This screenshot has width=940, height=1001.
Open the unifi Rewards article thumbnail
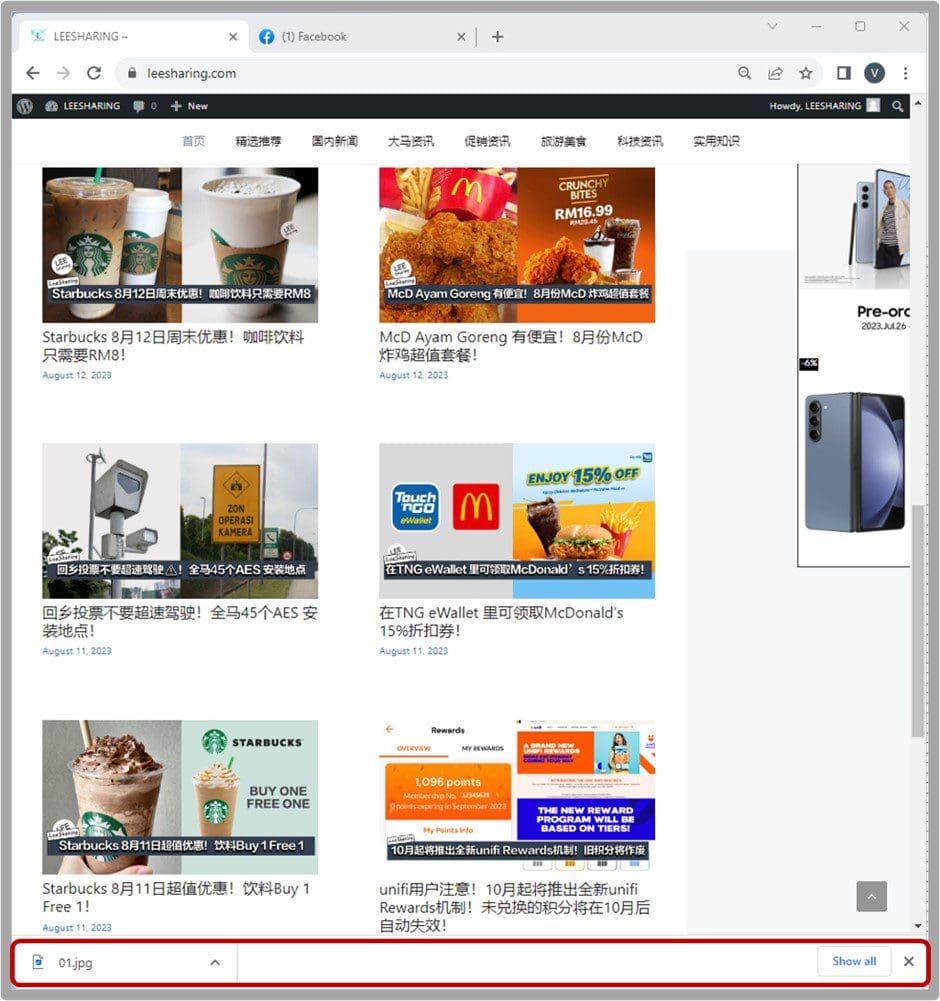(517, 797)
